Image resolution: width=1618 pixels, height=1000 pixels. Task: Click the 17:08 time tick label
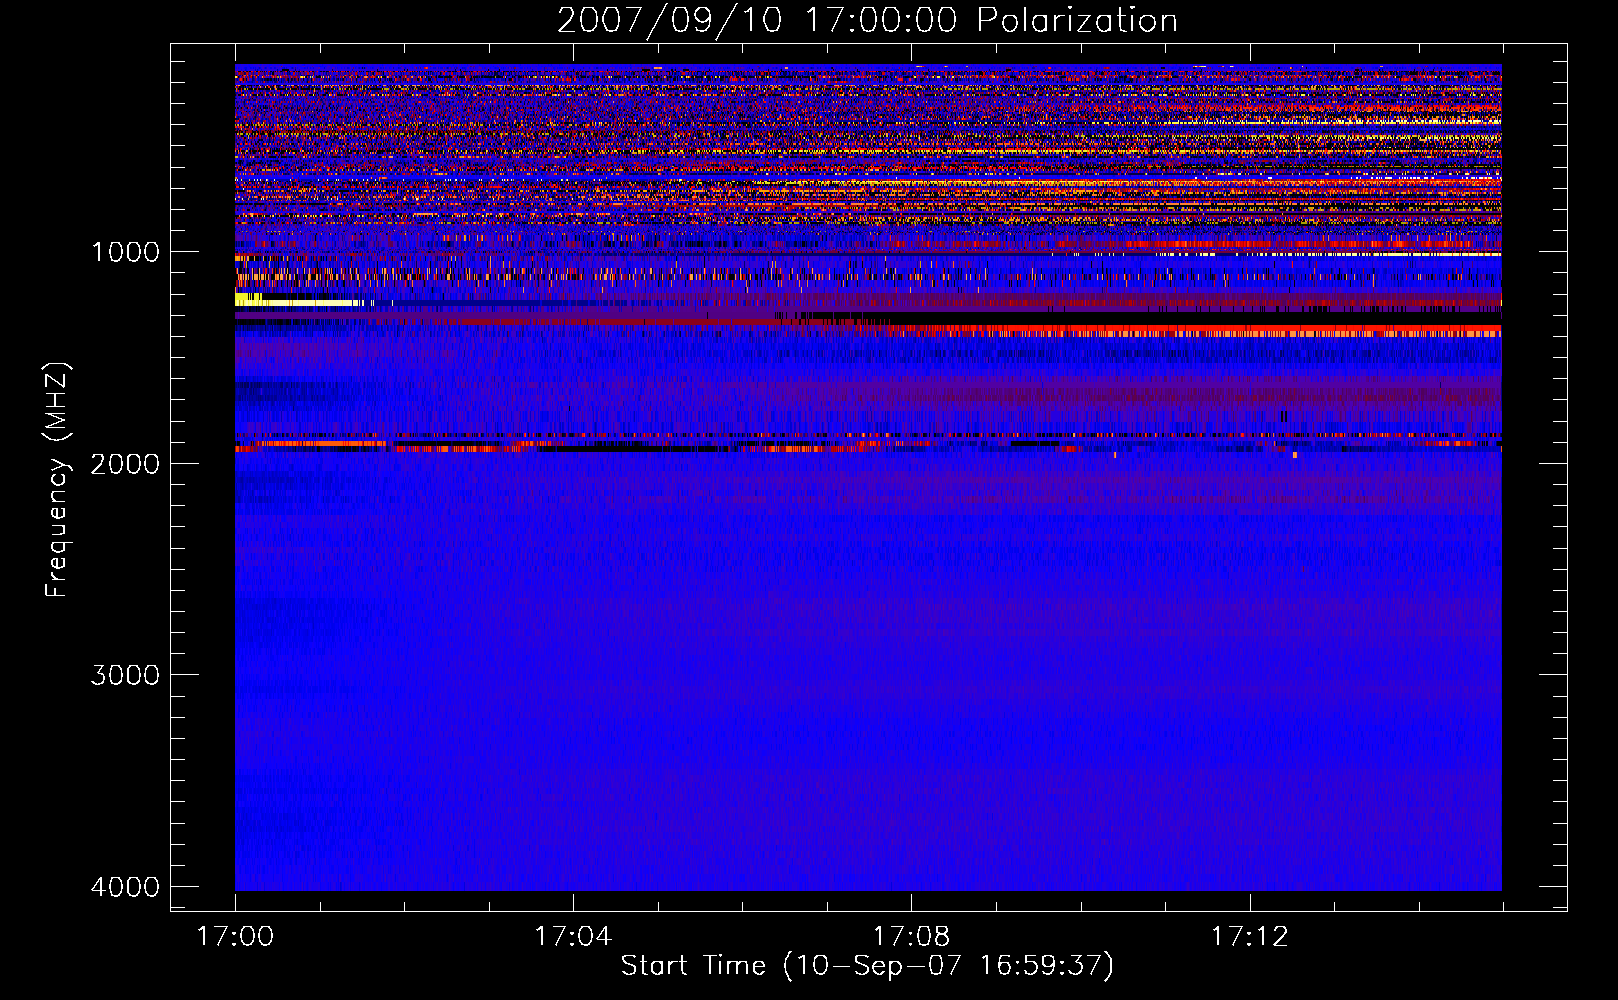click(x=911, y=937)
